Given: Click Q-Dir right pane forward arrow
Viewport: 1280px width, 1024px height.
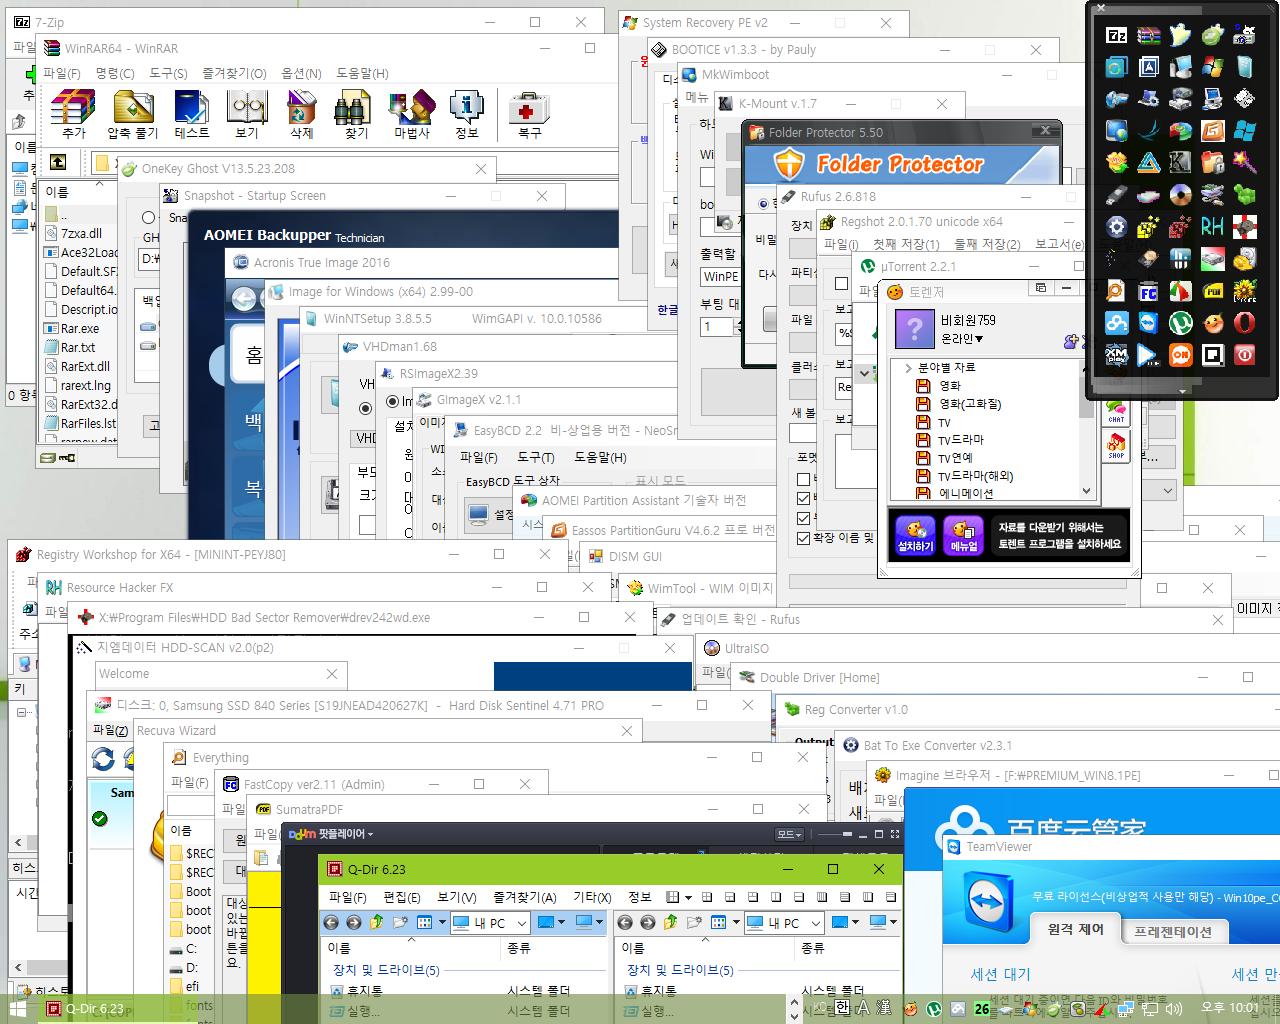Looking at the screenshot, I should (x=647, y=922).
